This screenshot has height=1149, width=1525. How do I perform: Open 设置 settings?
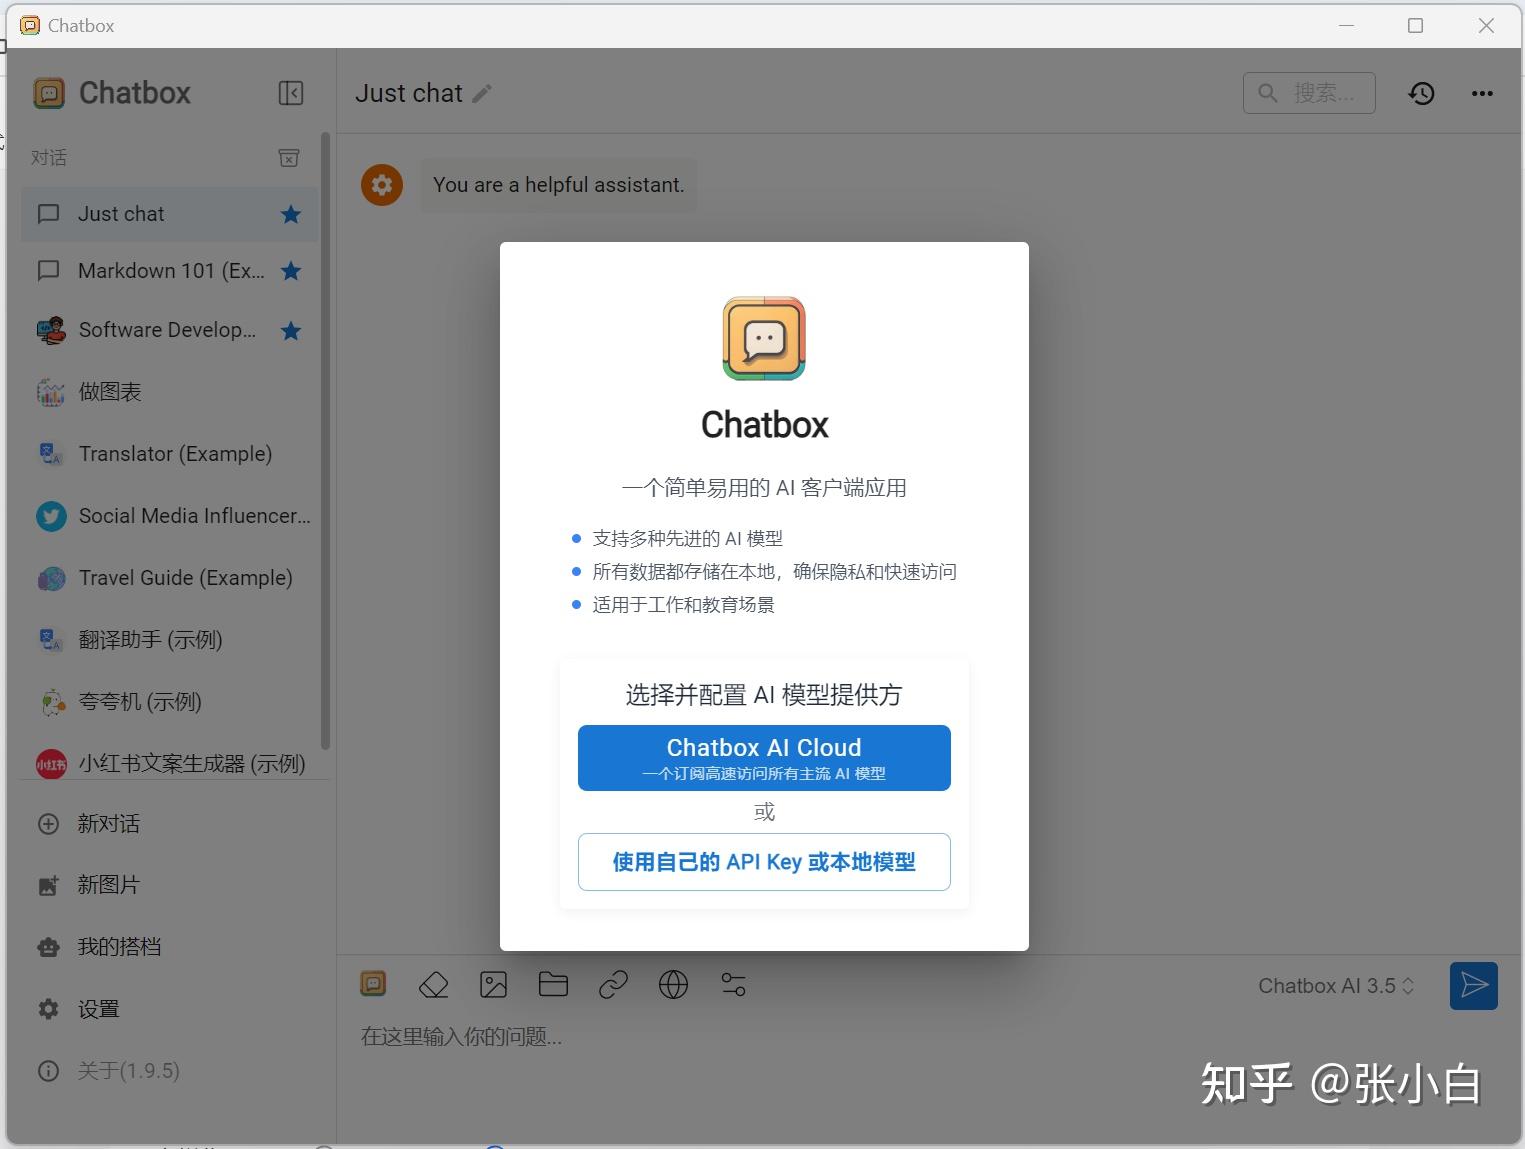170,1009
